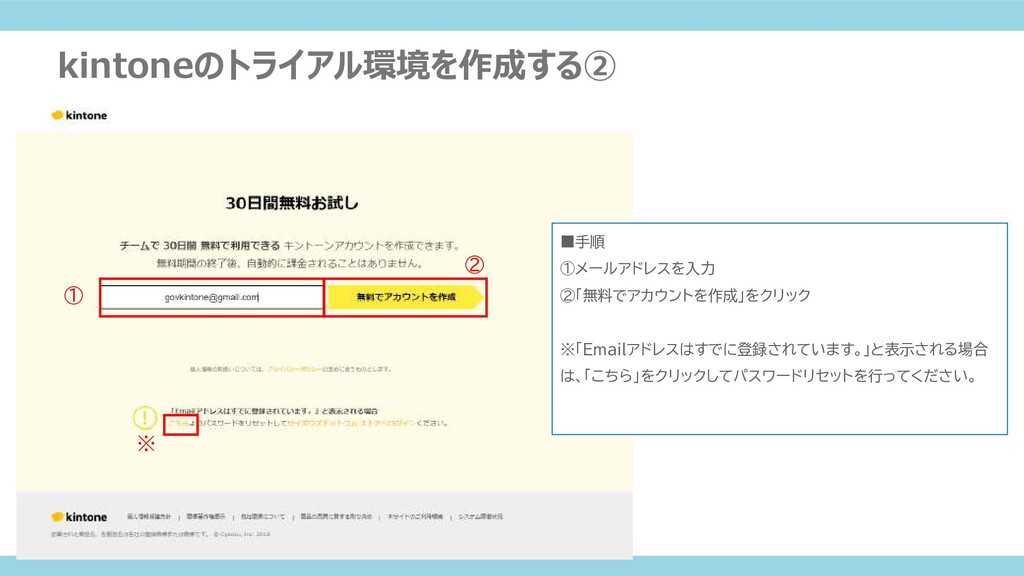Click the text ①メールアドレスを入力
1024x576 pixels.
[637, 268]
